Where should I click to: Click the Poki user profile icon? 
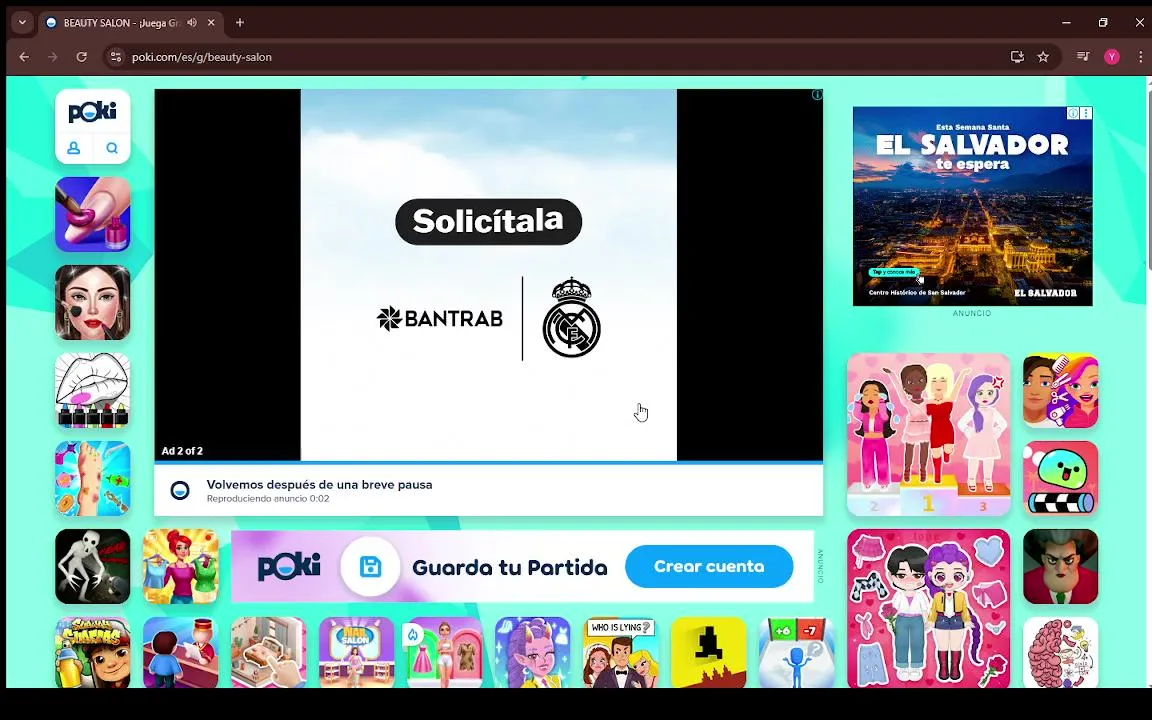[x=73, y=148]
